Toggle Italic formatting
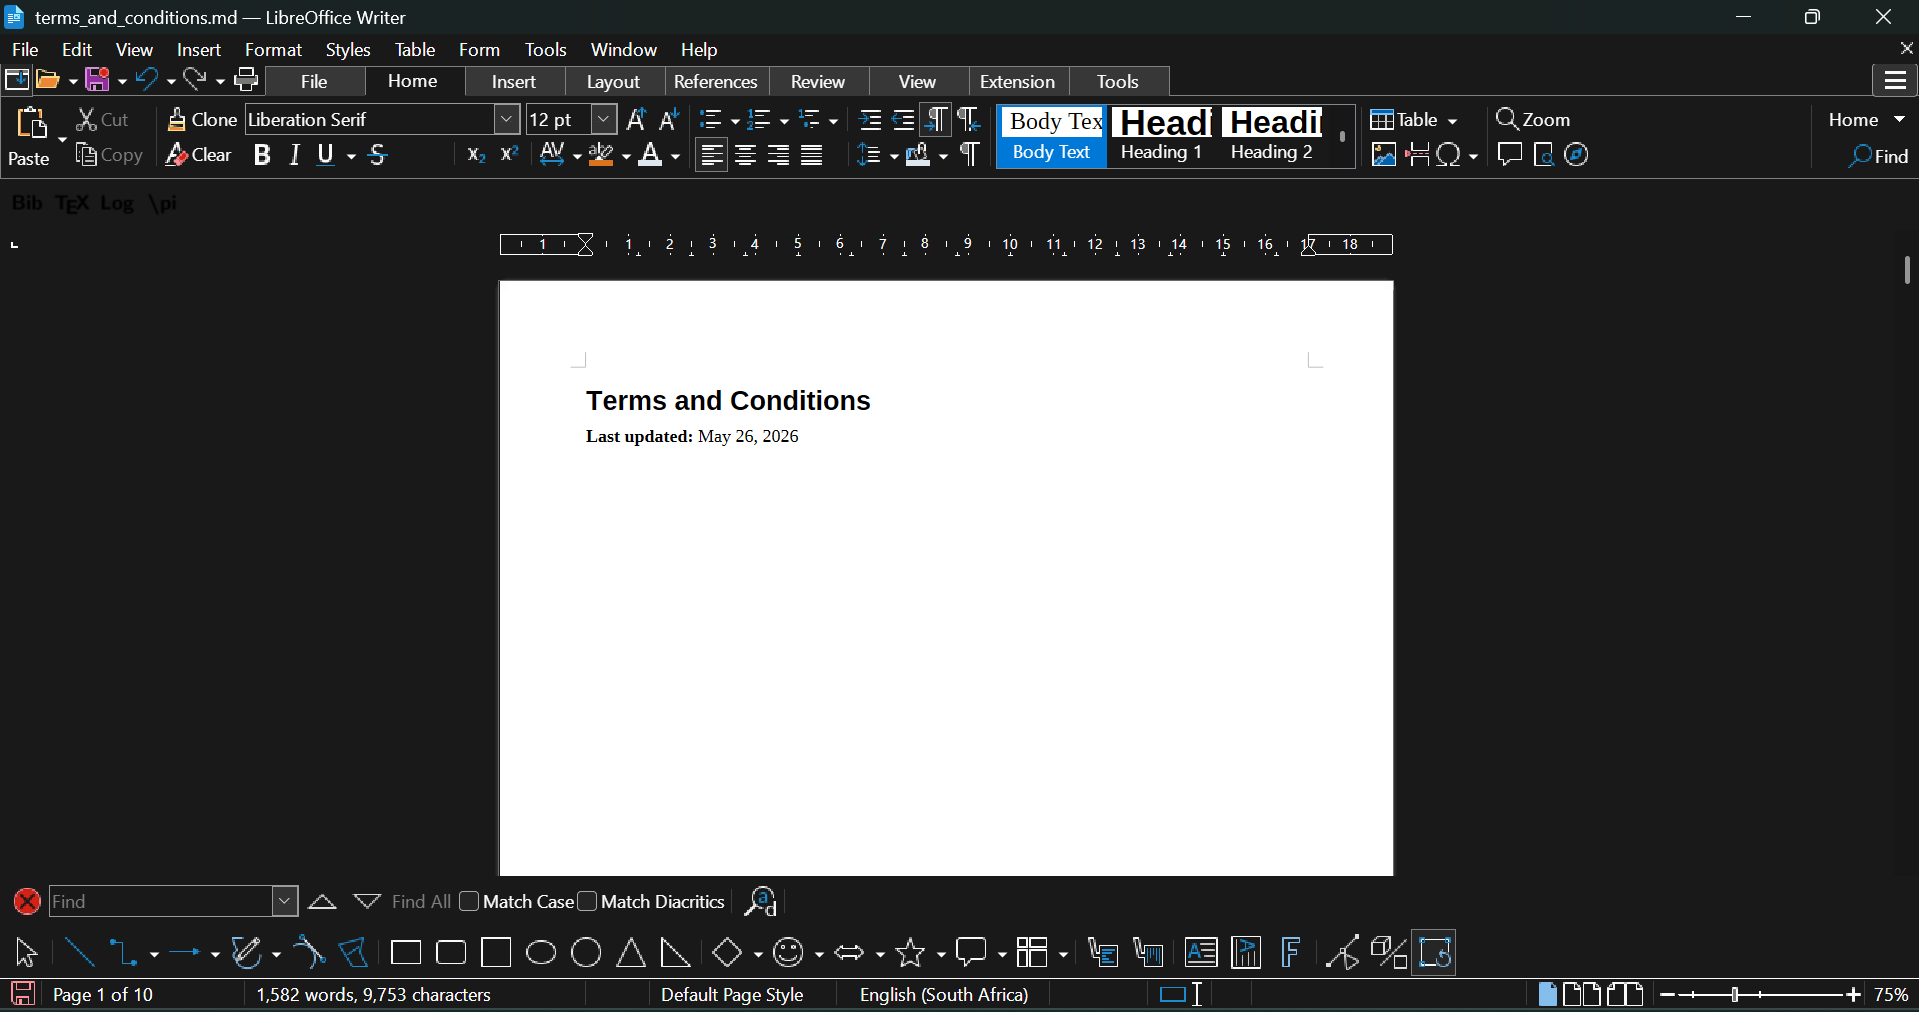The height and width of the screenshot is (1012, 1919). [x=295, y=155]
